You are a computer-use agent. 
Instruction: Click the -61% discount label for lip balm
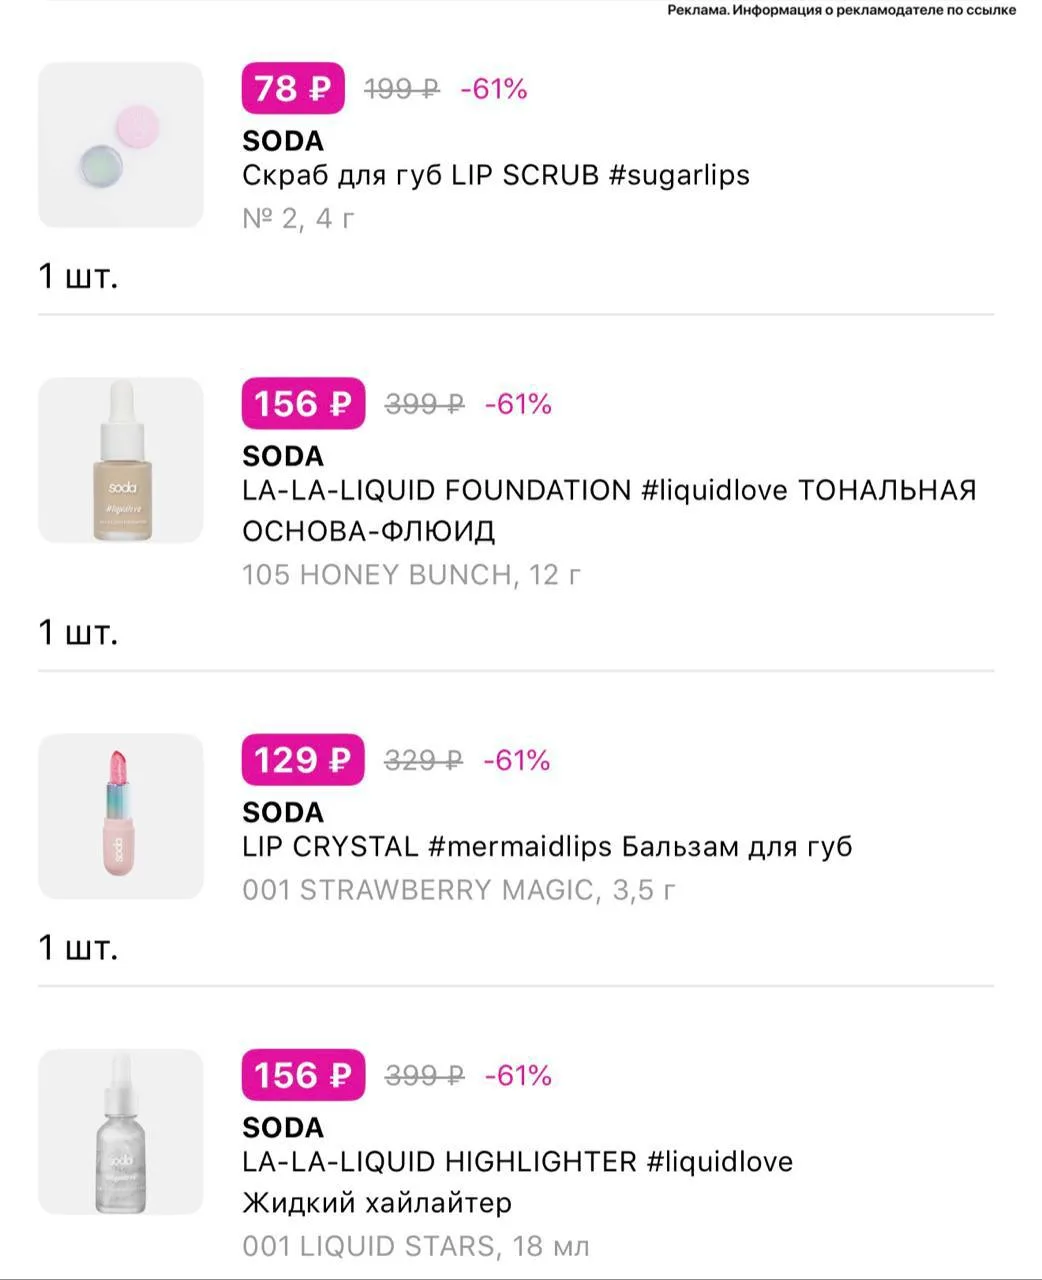(517, 761)
